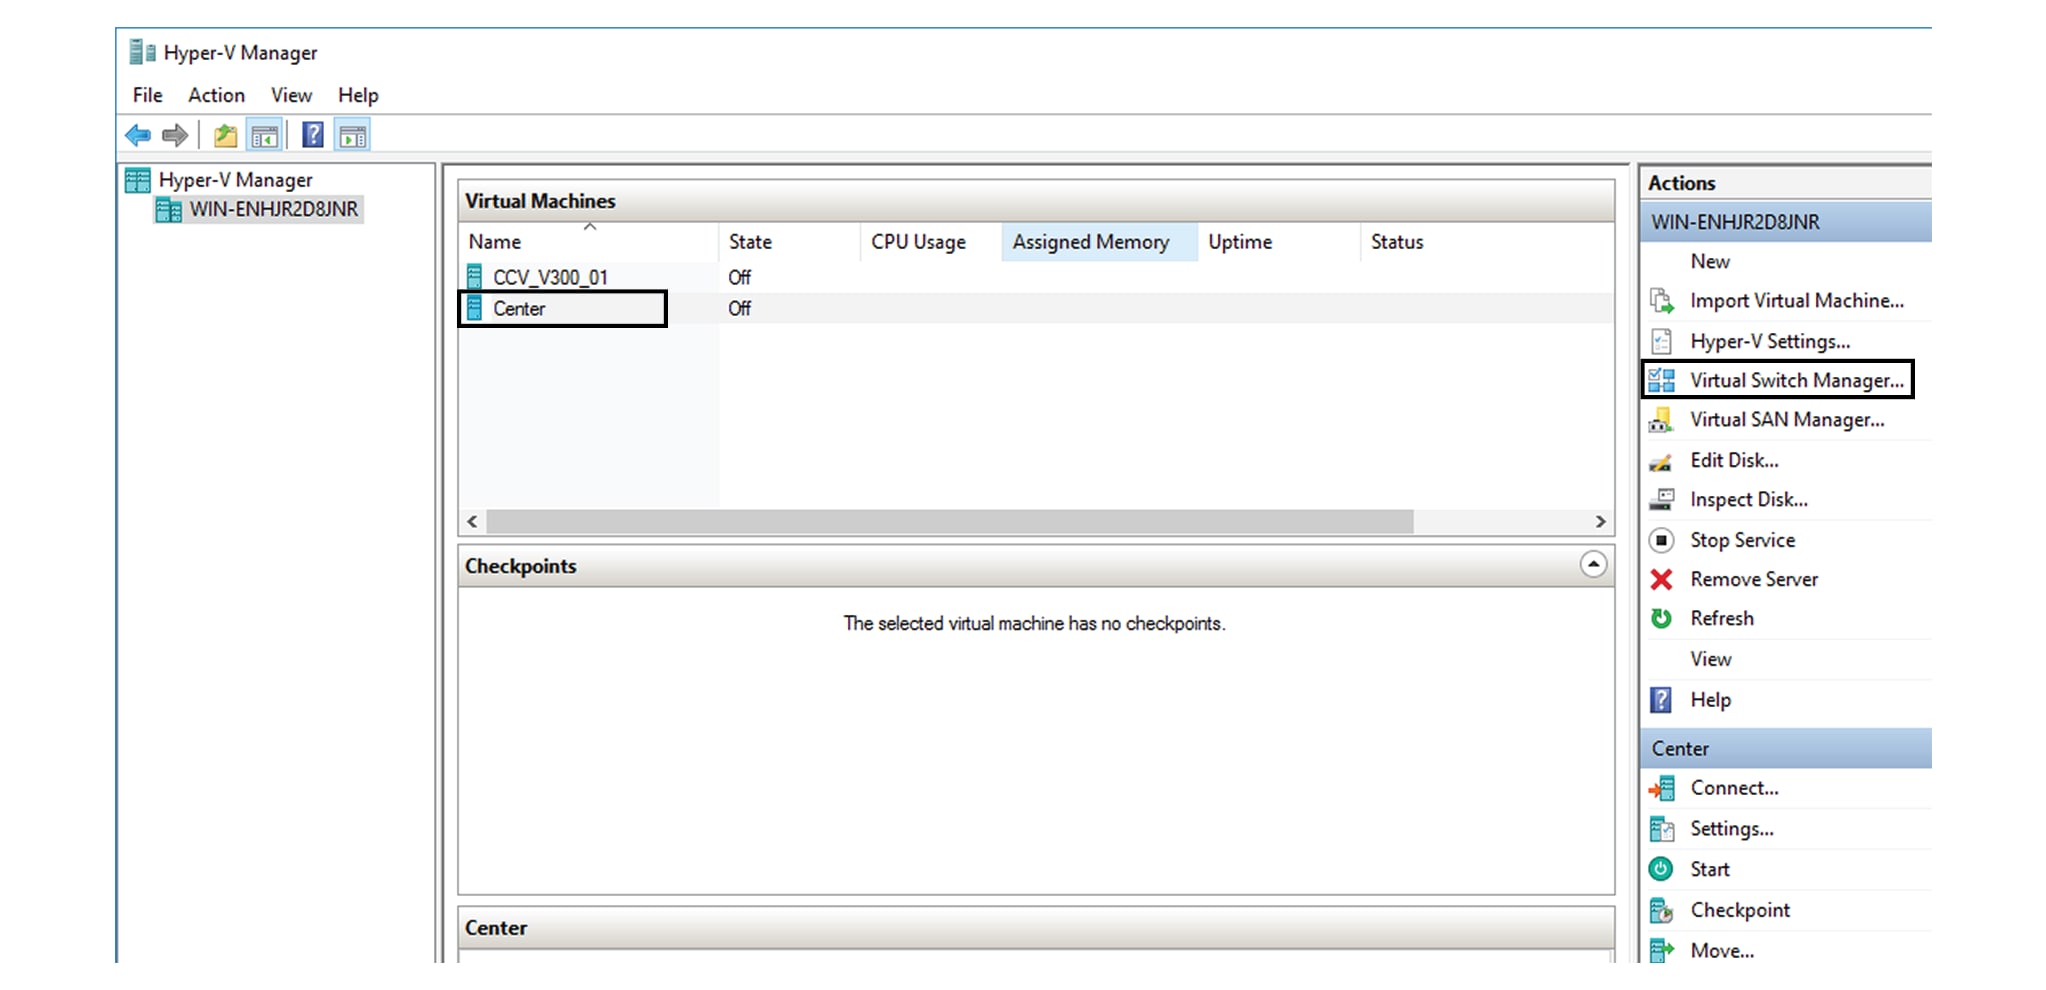Open the Help menu in the menu bar
Image resolution: width=2046 pixels, height=990 pixels.
pos(358,95)
